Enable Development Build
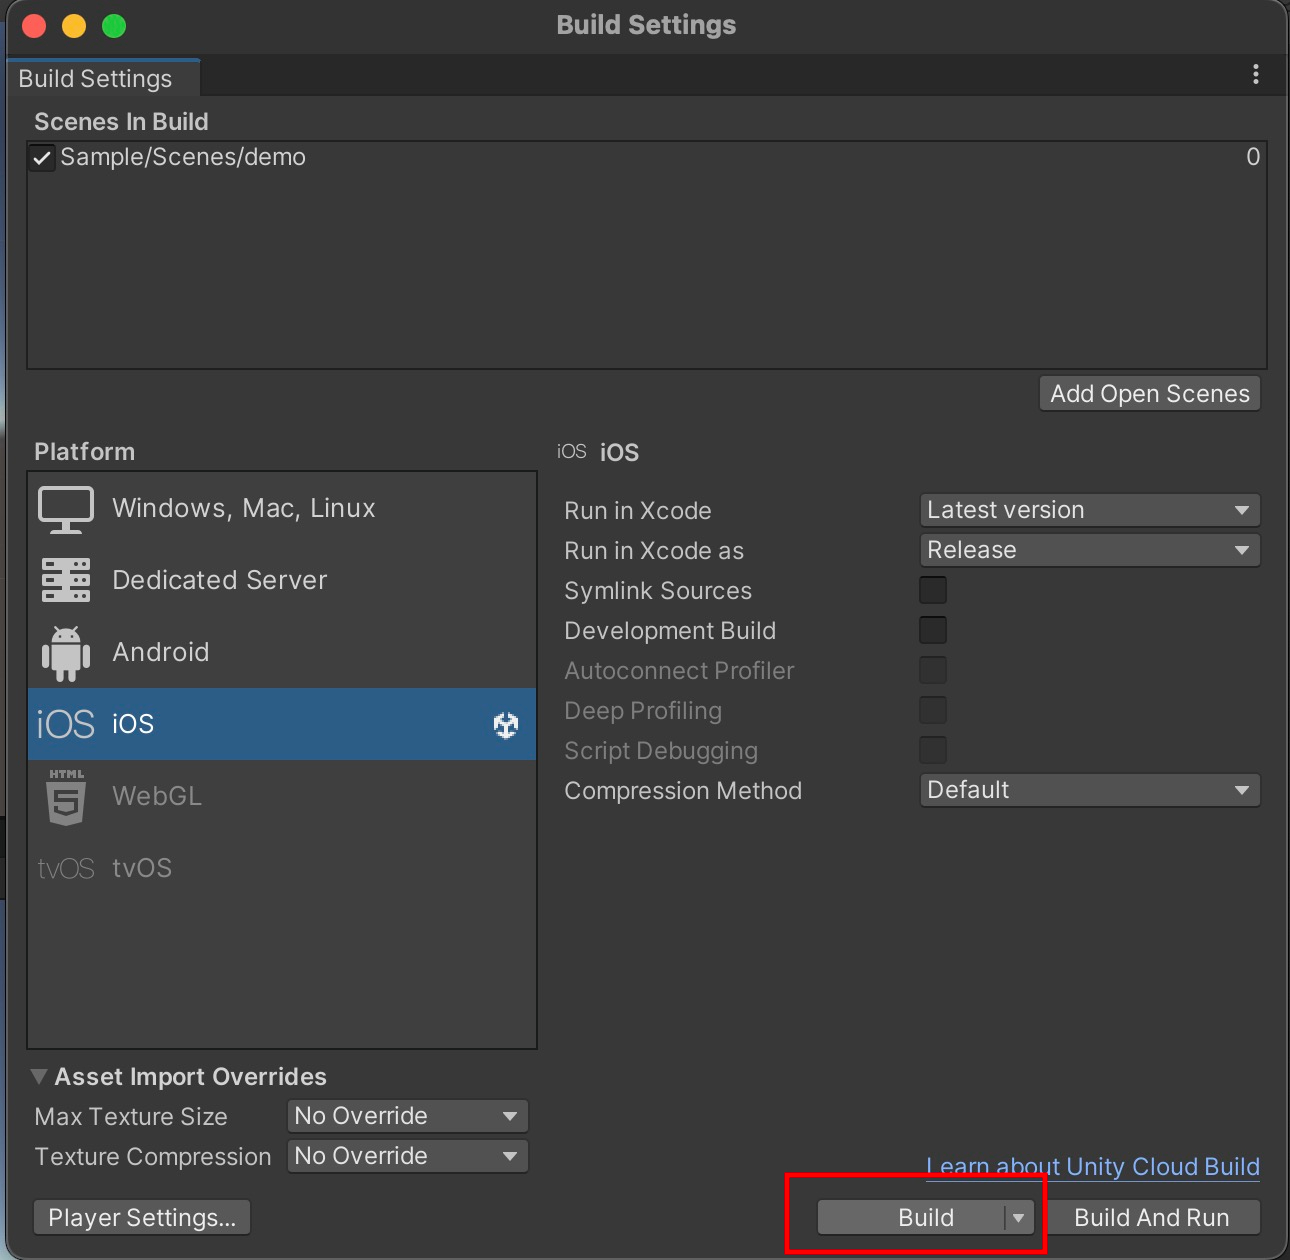Viewport: 1290px width, 1260px height. [x=931, y=630]
